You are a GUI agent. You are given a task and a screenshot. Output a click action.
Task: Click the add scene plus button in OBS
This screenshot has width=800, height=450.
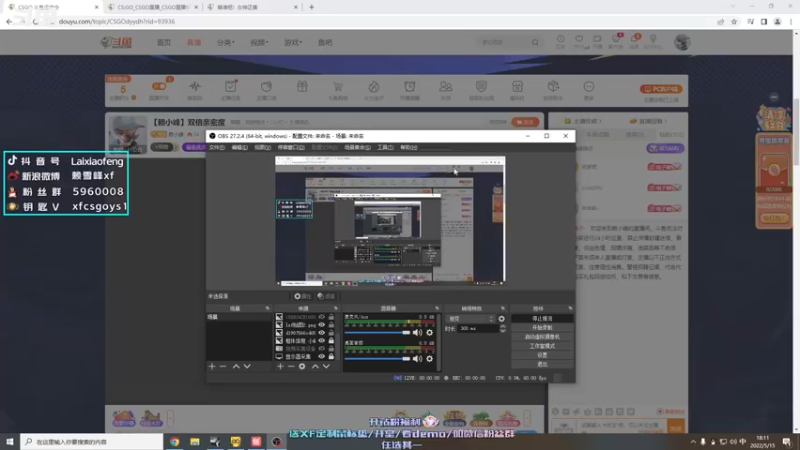(212, 366)
